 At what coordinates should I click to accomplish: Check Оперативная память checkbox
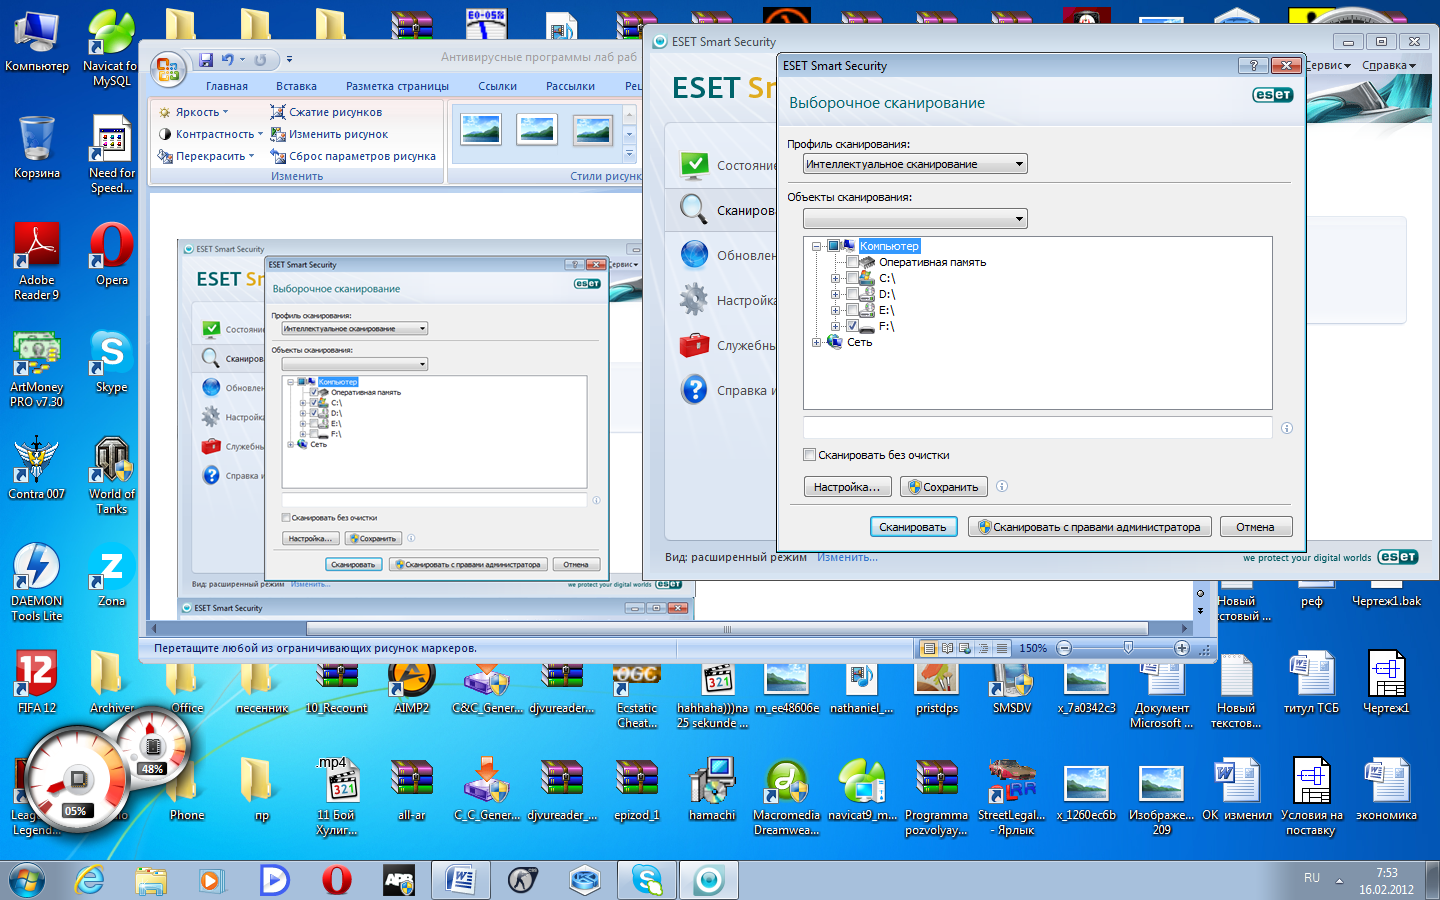click(852, 262)
